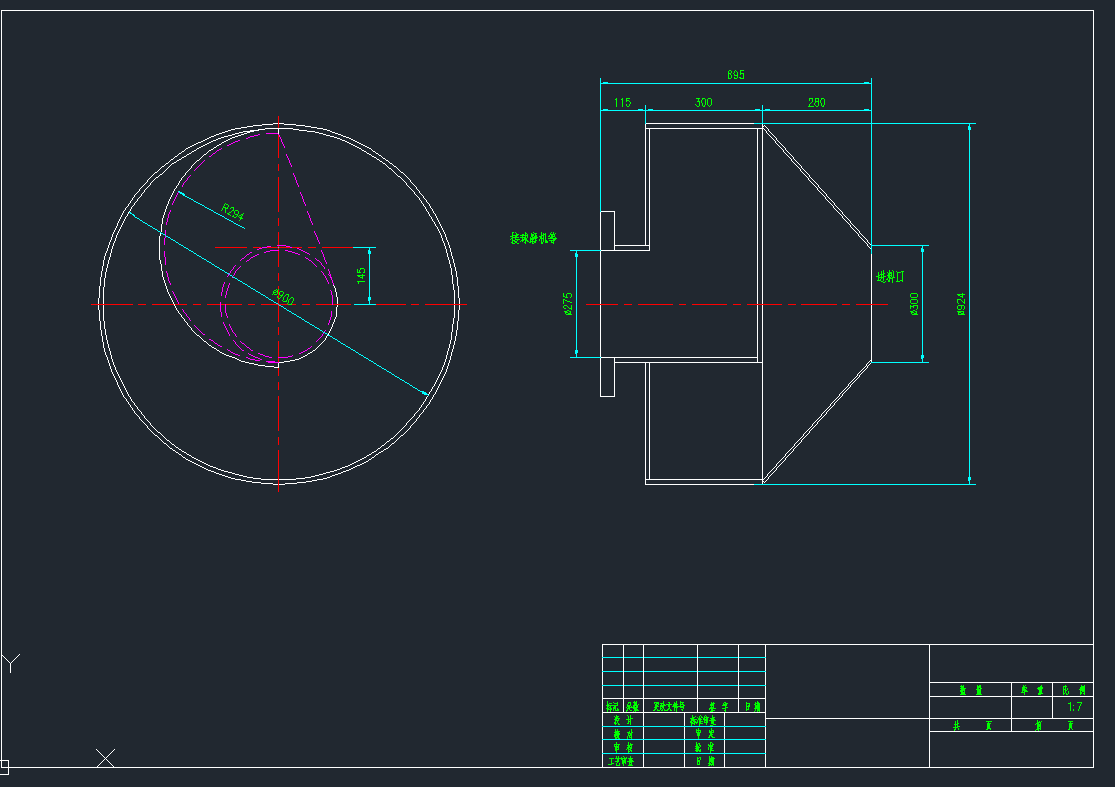Select the 695 overall length dimension
Screen dimensions: 1115x787
pyautogui.click(x=736, y=76)
